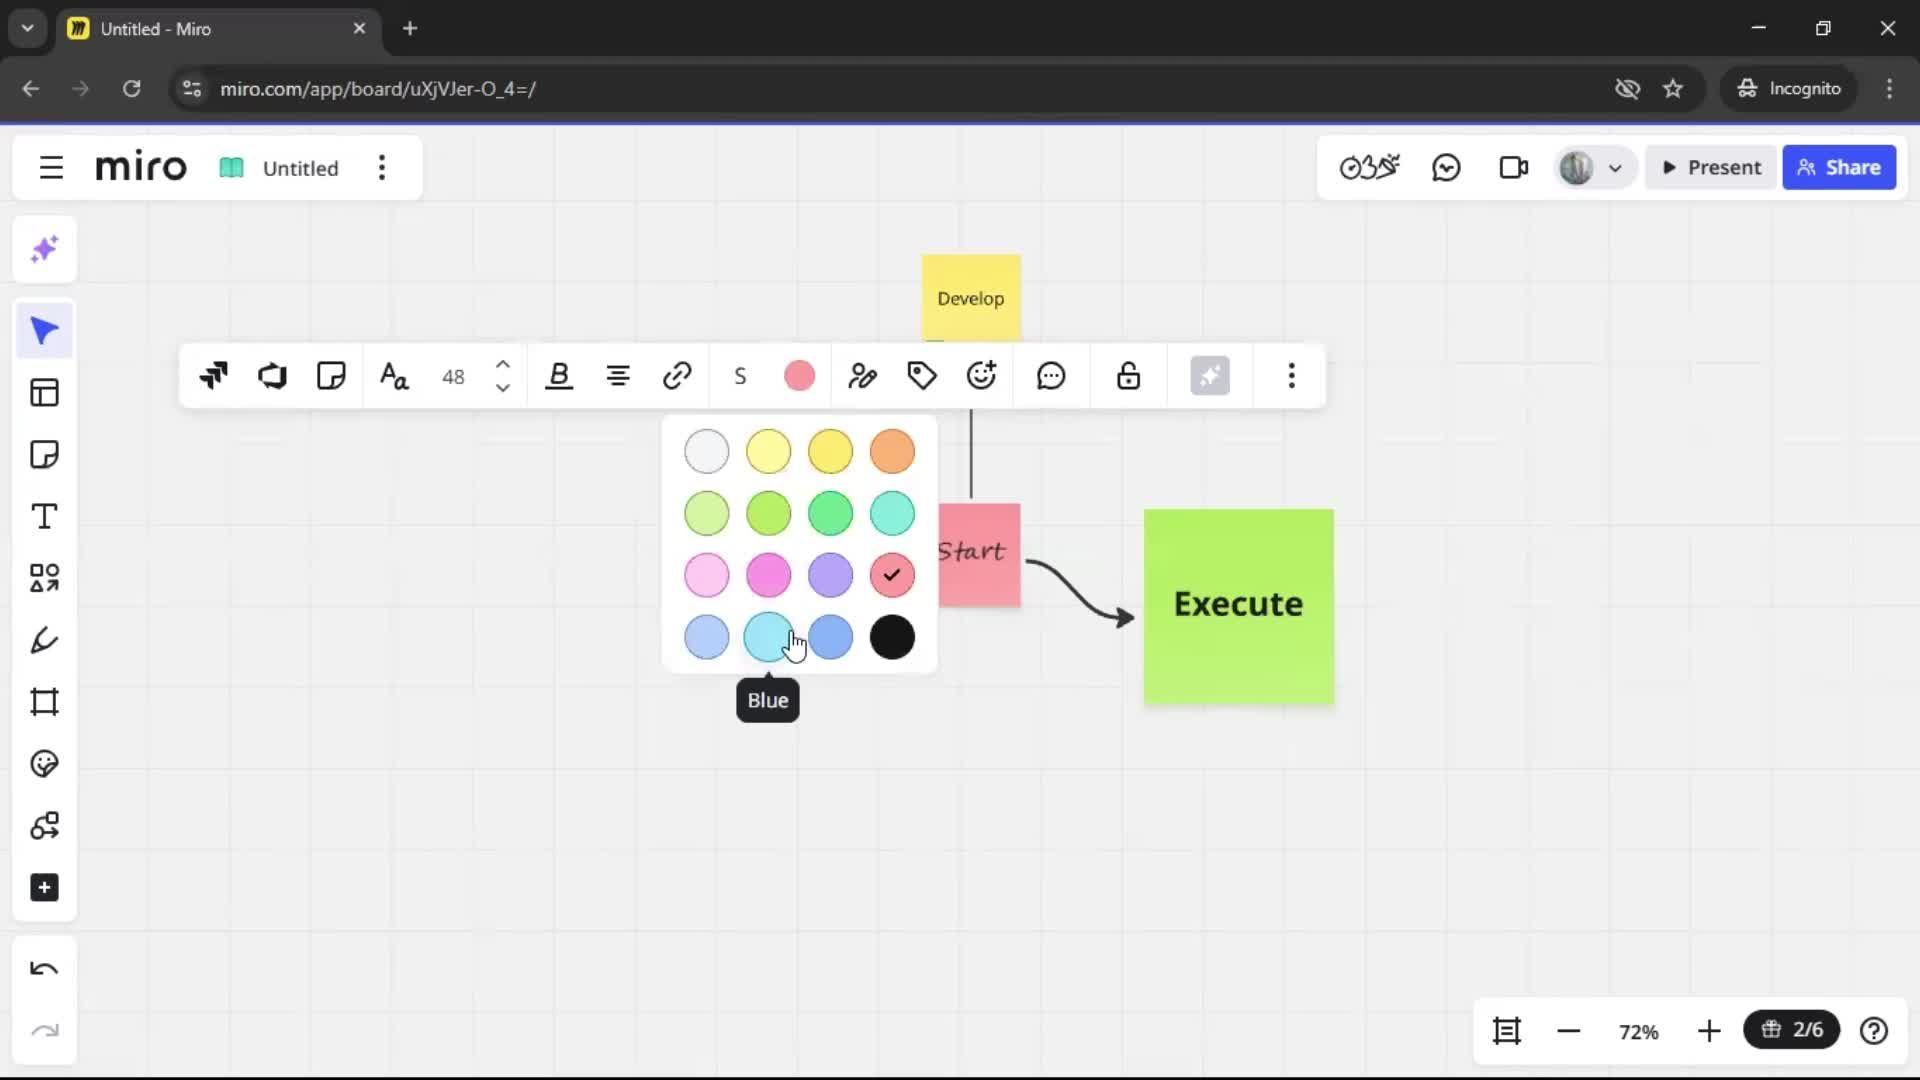Screen dimensions: 1920x1080
Task: Select the frame tool in sidebar
Action: click(x=44, y=702)
